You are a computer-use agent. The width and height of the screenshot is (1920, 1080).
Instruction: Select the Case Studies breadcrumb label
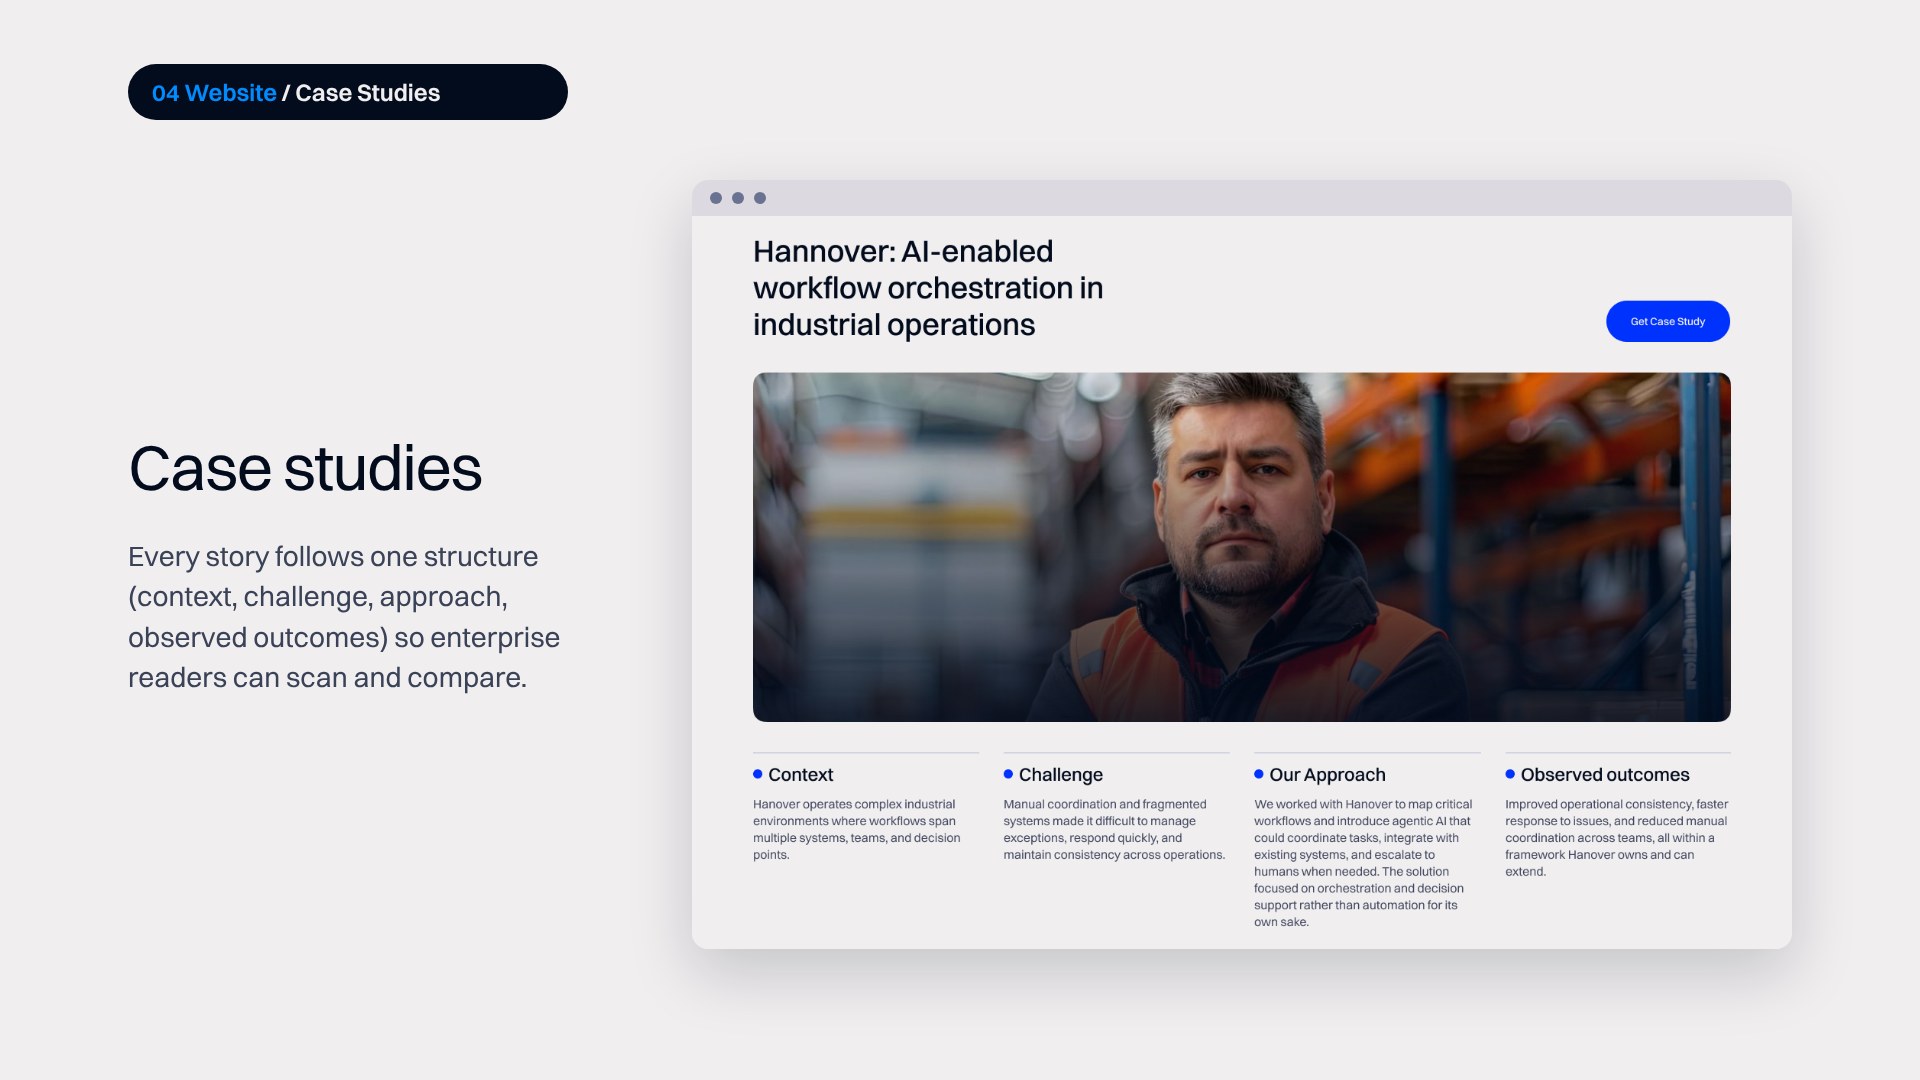point(367,93)
